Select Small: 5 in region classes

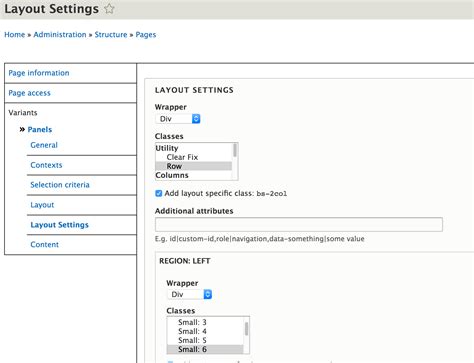(192, 340)
